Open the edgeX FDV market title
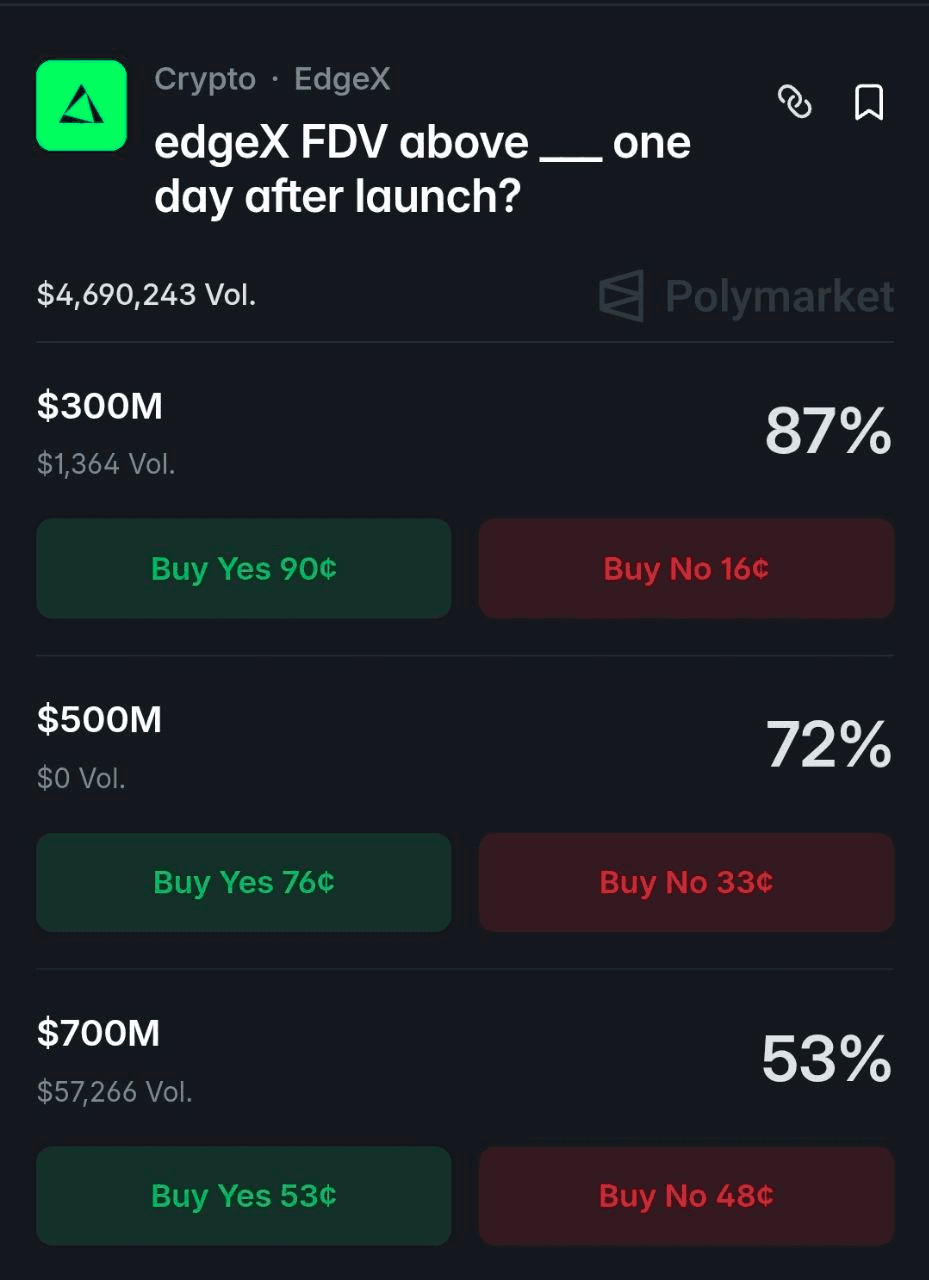 (422, 170)
